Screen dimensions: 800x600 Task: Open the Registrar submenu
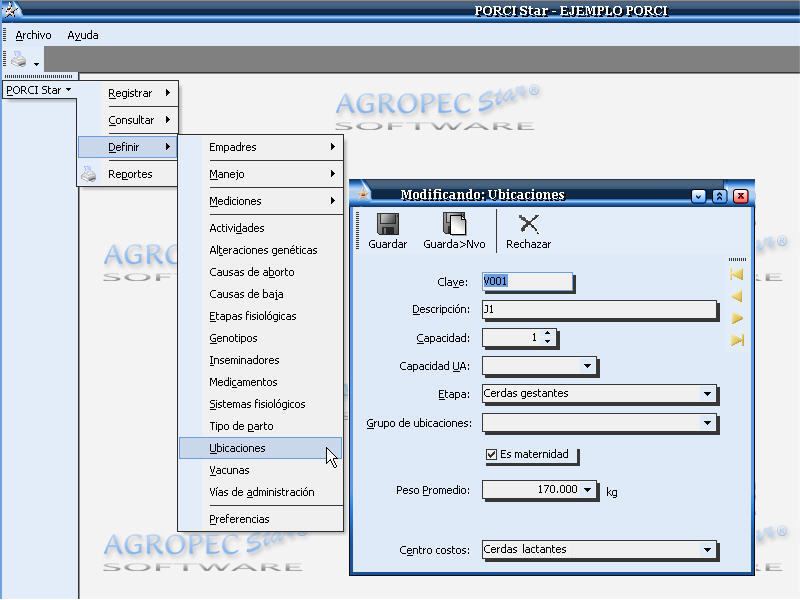[128, 93]
